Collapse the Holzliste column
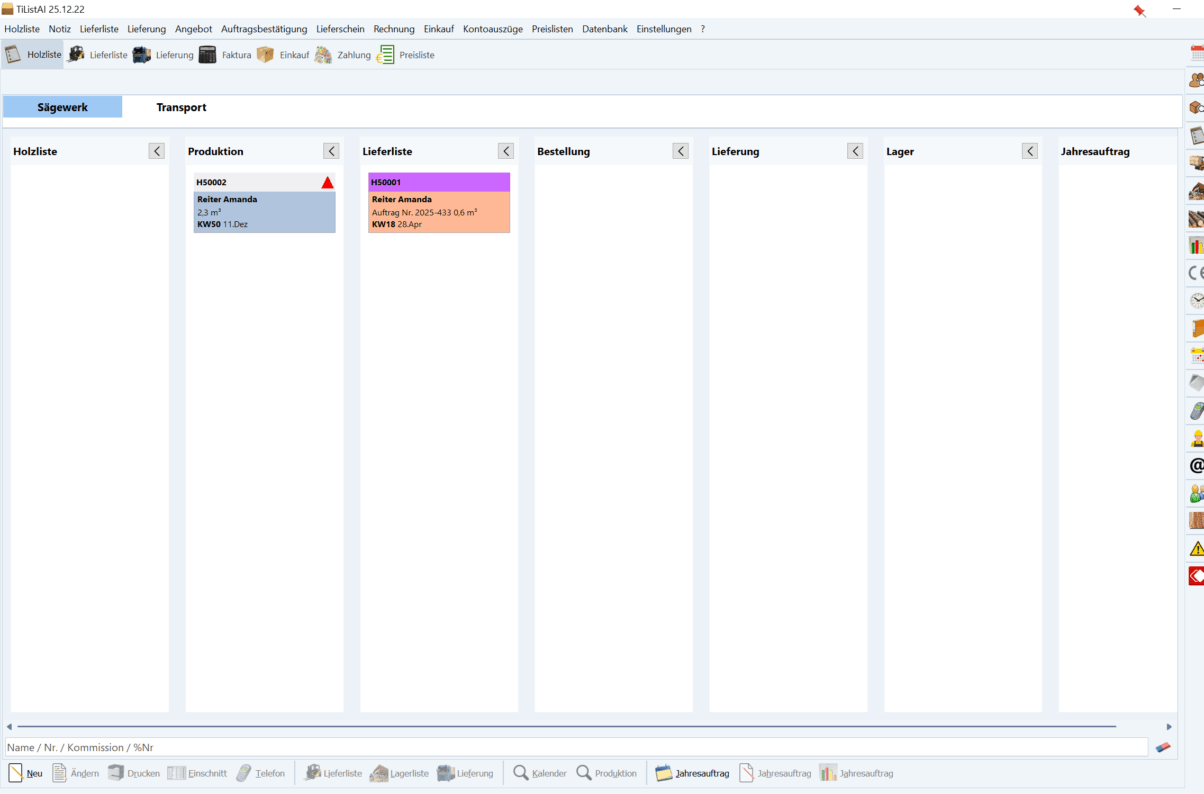Image resolution: width=1204 pixels, height=794 pixels. [x=157, y=151]
